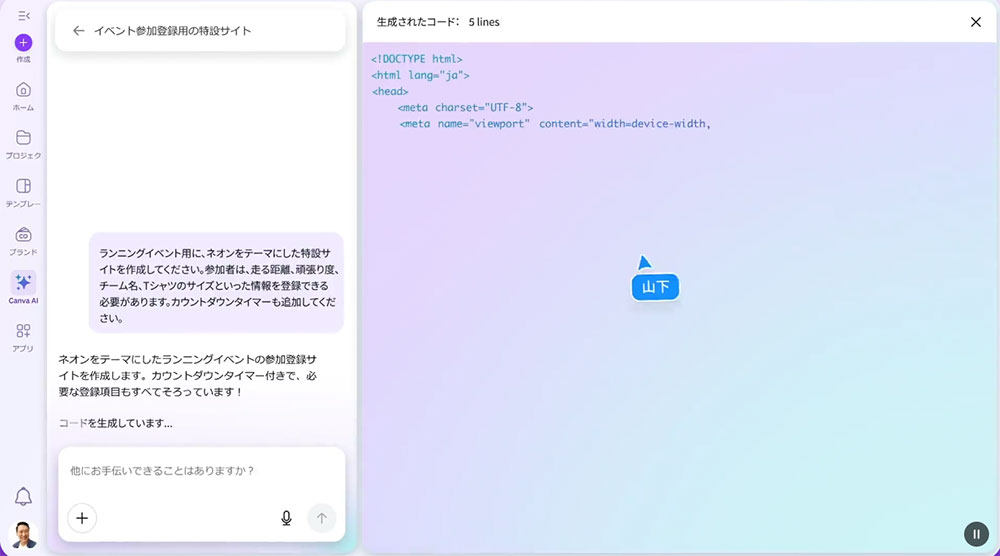
Task: Open the Templates section
Action: [23, 186]
